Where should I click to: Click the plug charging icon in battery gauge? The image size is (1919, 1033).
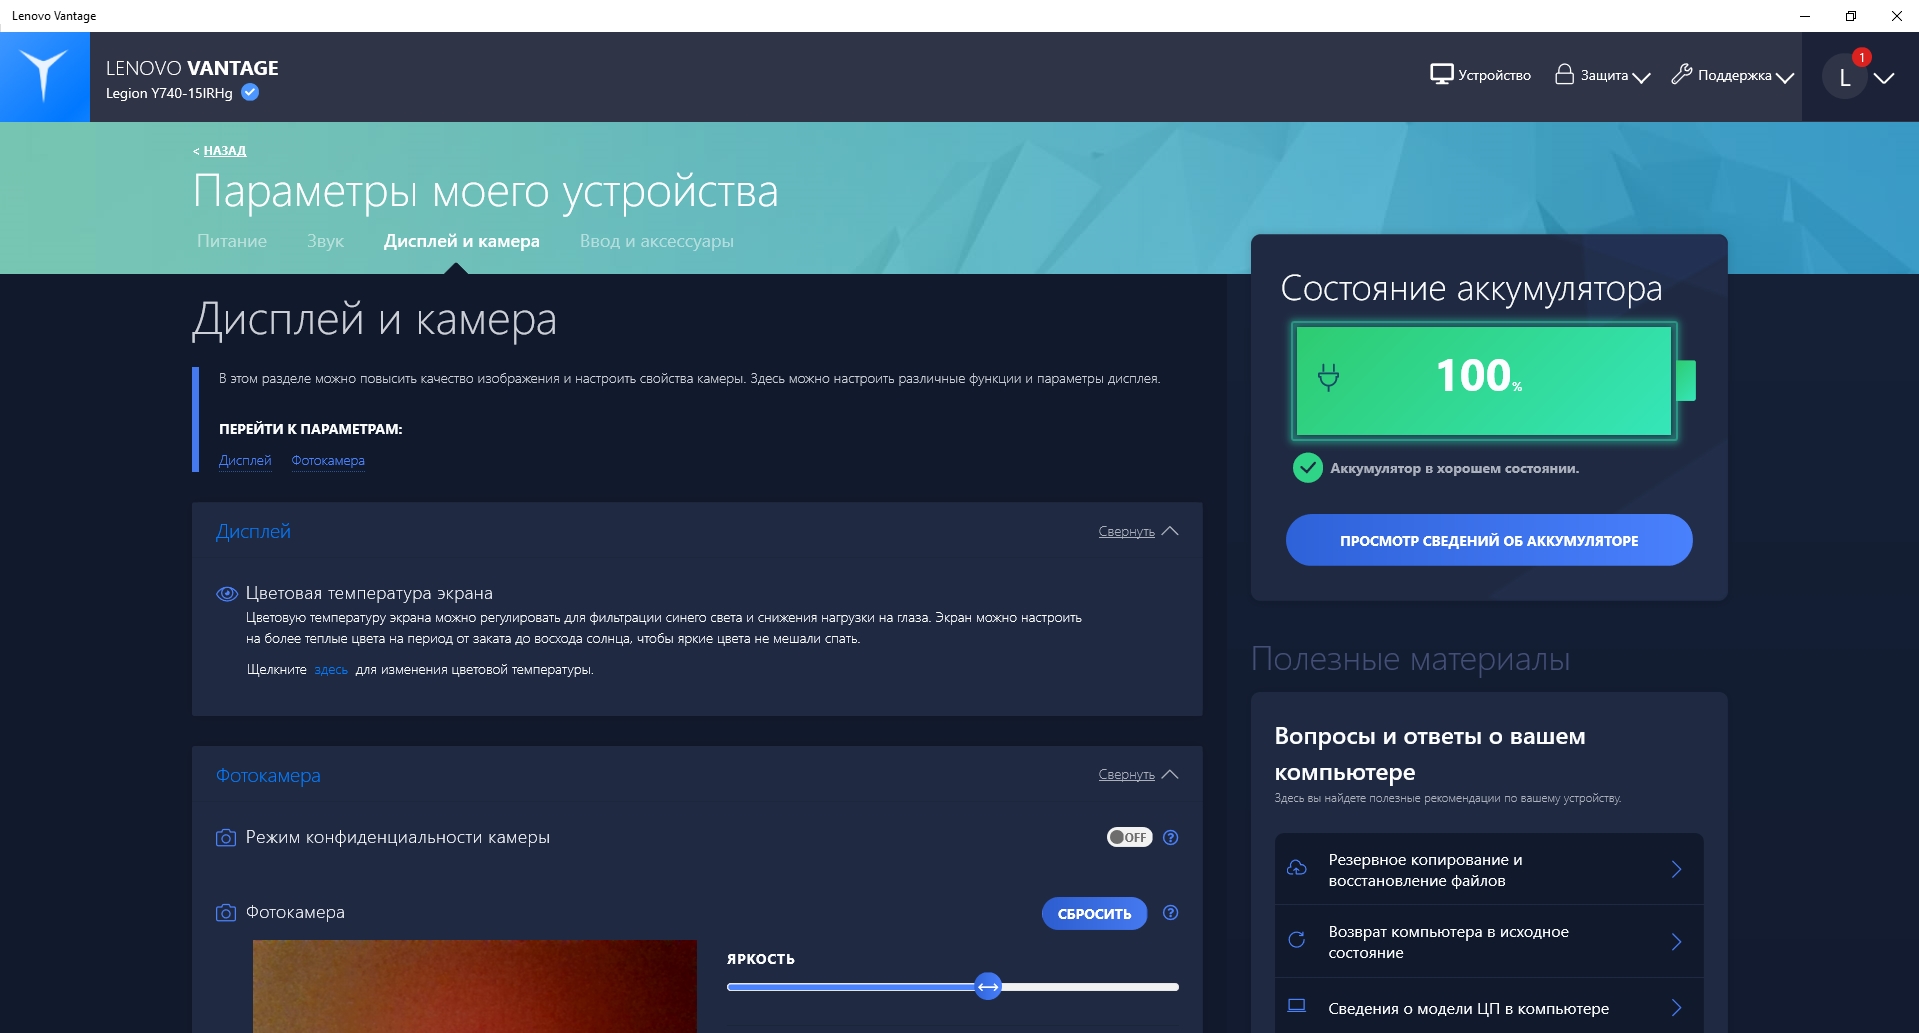point(1328,377)
